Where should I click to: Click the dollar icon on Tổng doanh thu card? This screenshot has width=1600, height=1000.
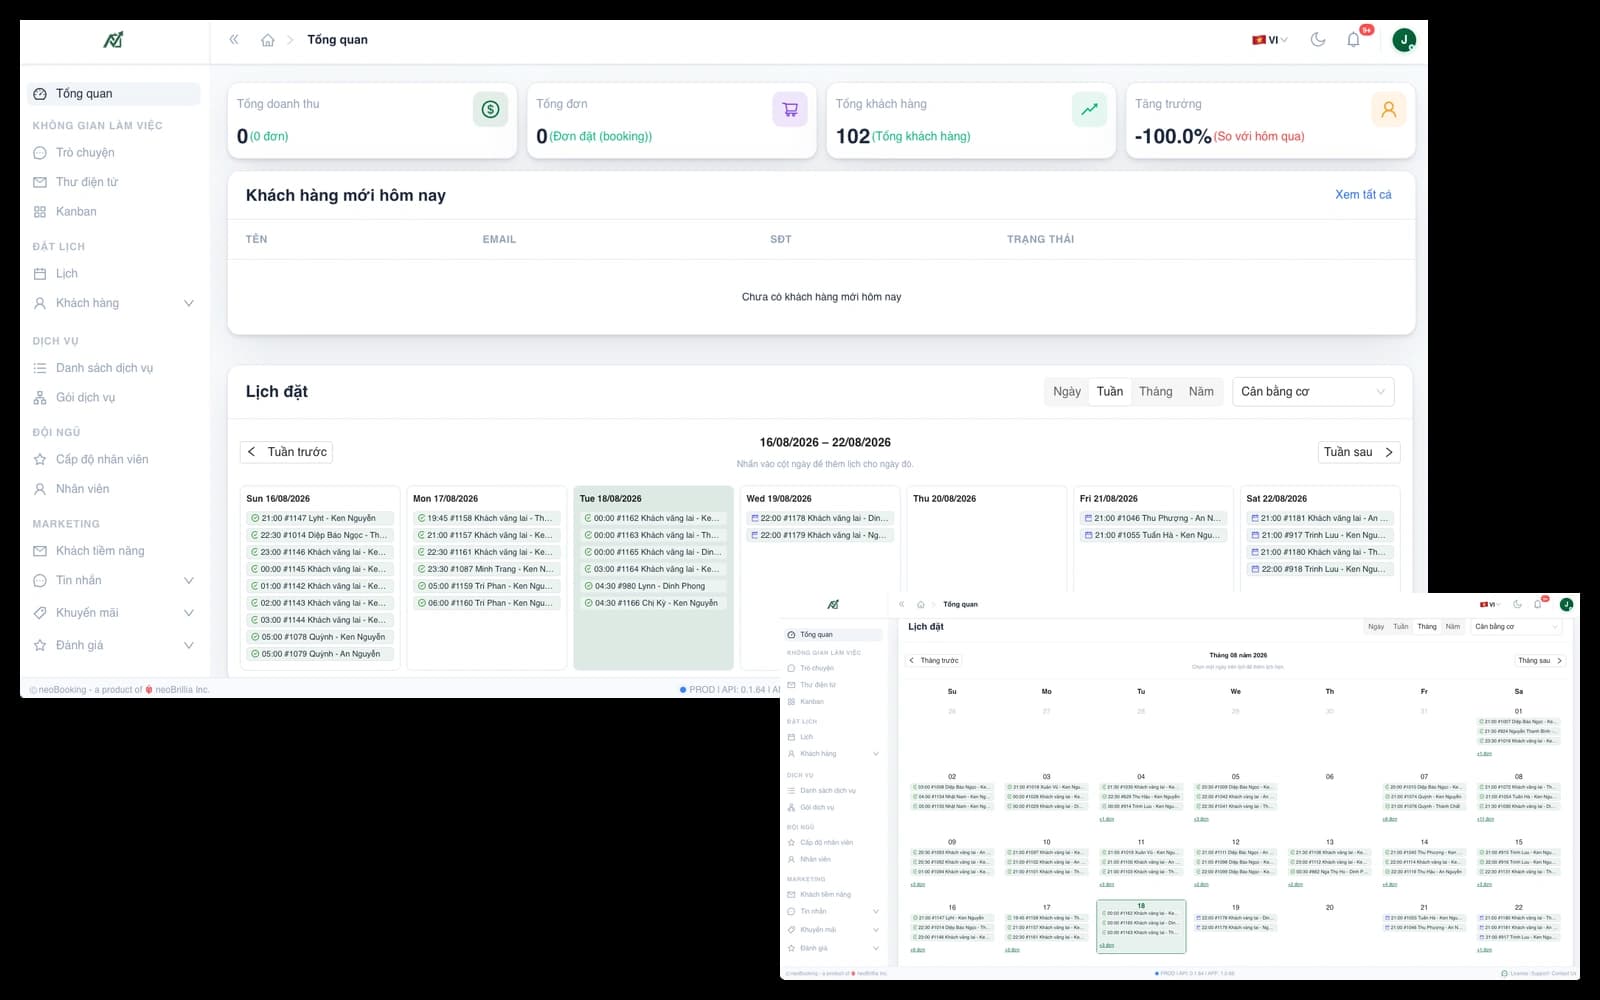[490, 109]
